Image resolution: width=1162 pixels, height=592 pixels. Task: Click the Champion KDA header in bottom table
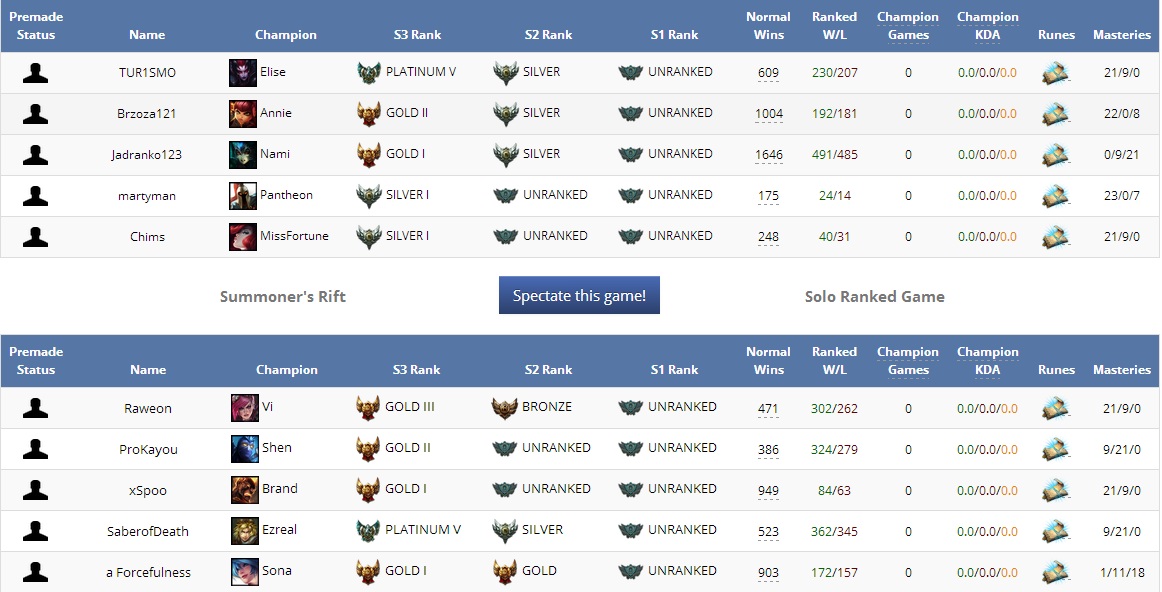987,361
